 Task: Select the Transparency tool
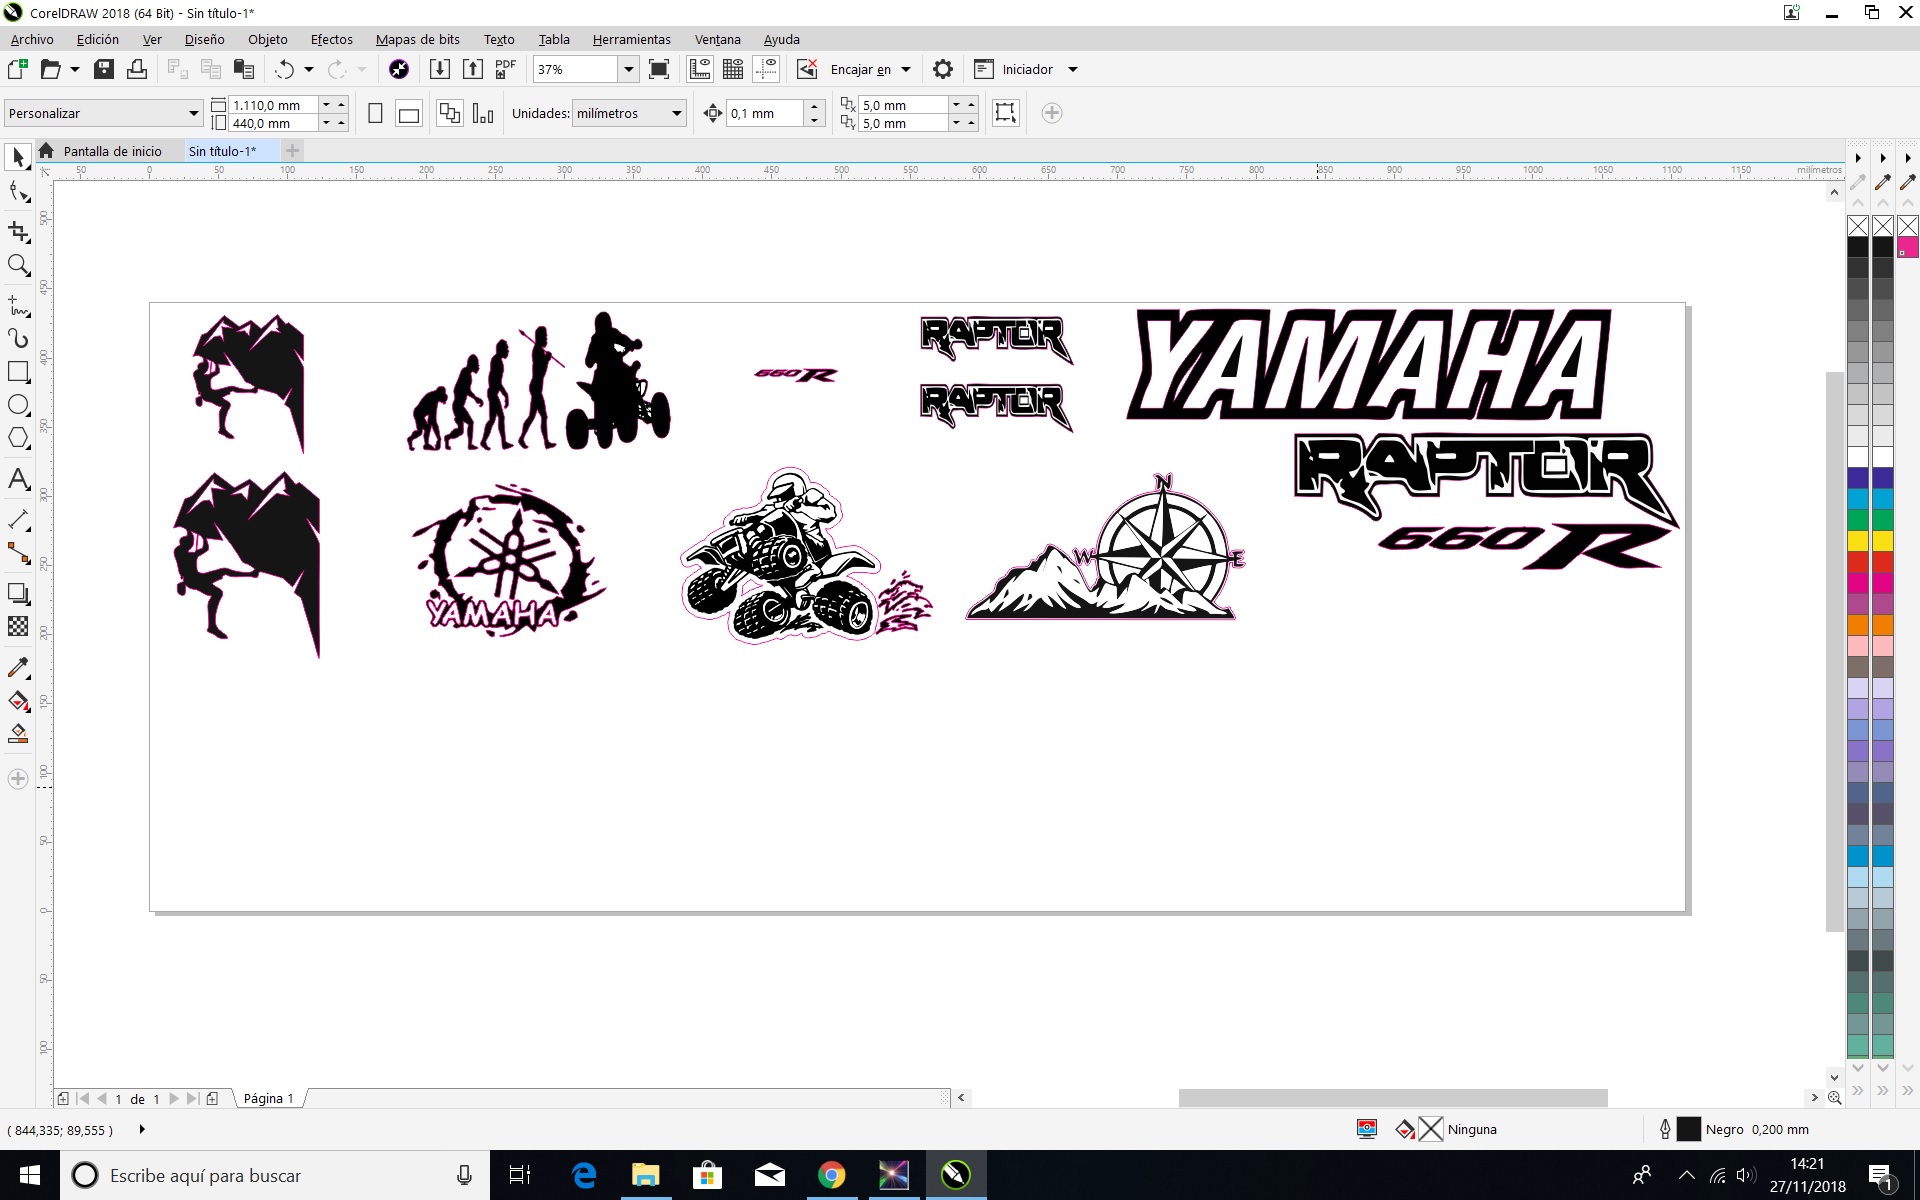18,626
